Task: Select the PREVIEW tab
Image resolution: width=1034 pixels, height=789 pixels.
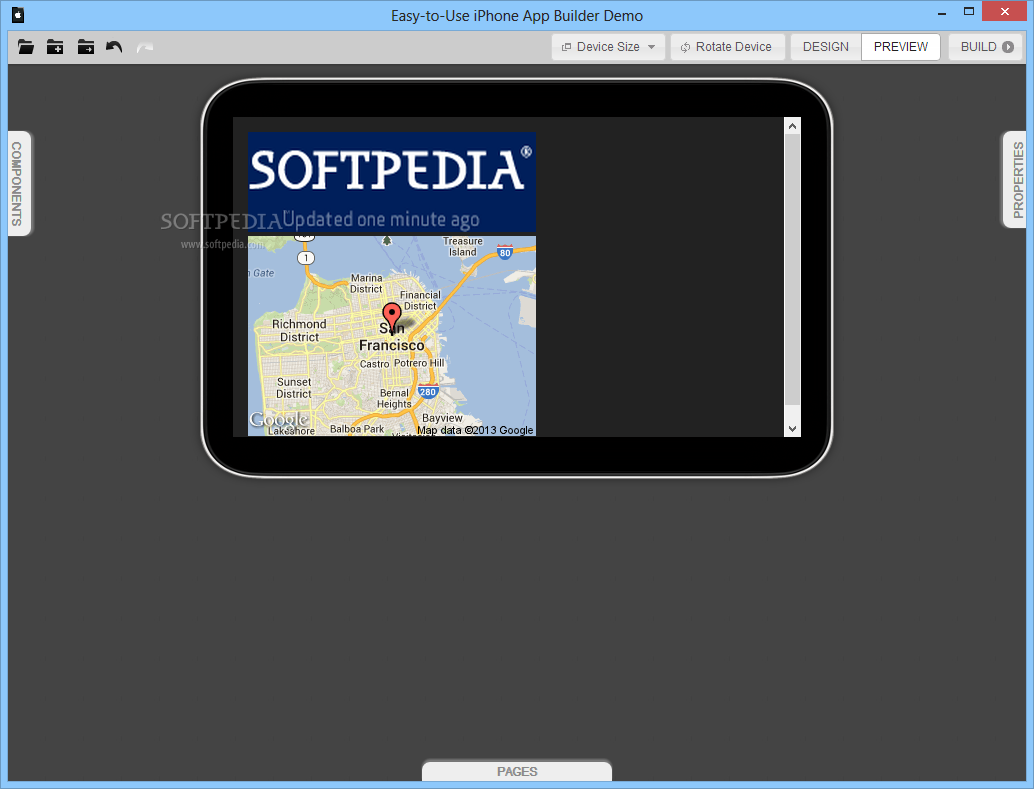Action: (x=900, y=47)
